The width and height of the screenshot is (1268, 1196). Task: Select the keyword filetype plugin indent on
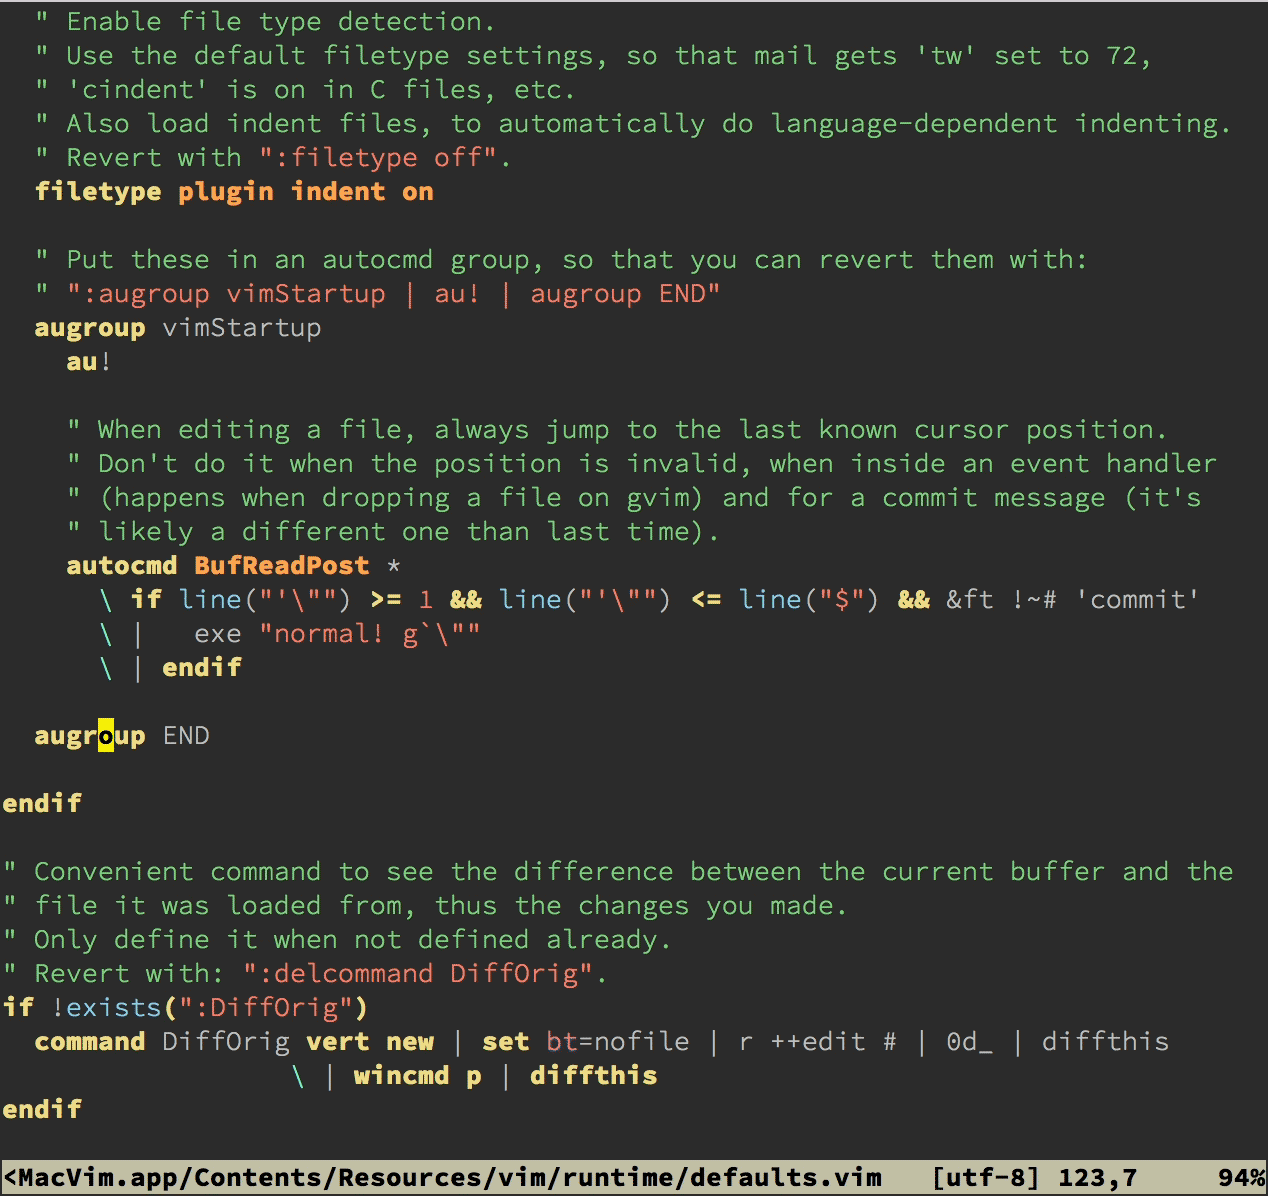[234, 191]
